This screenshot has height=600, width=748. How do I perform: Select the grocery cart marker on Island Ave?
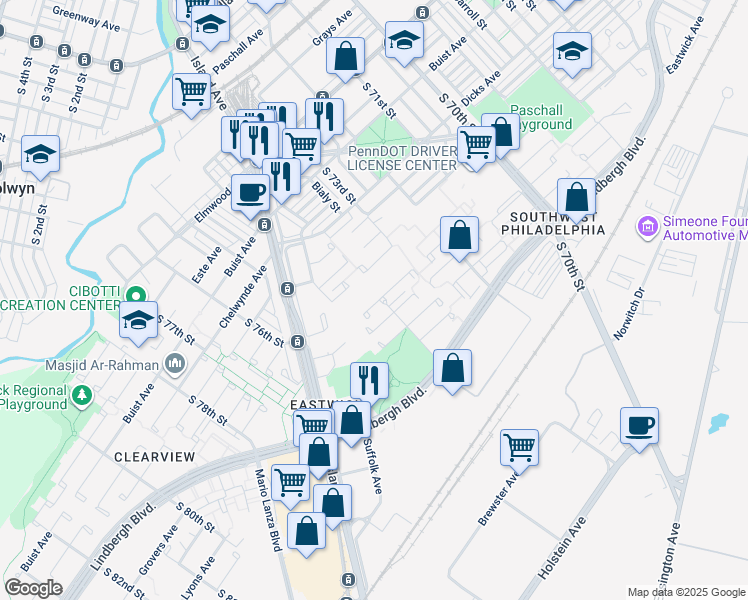point(191,93)
